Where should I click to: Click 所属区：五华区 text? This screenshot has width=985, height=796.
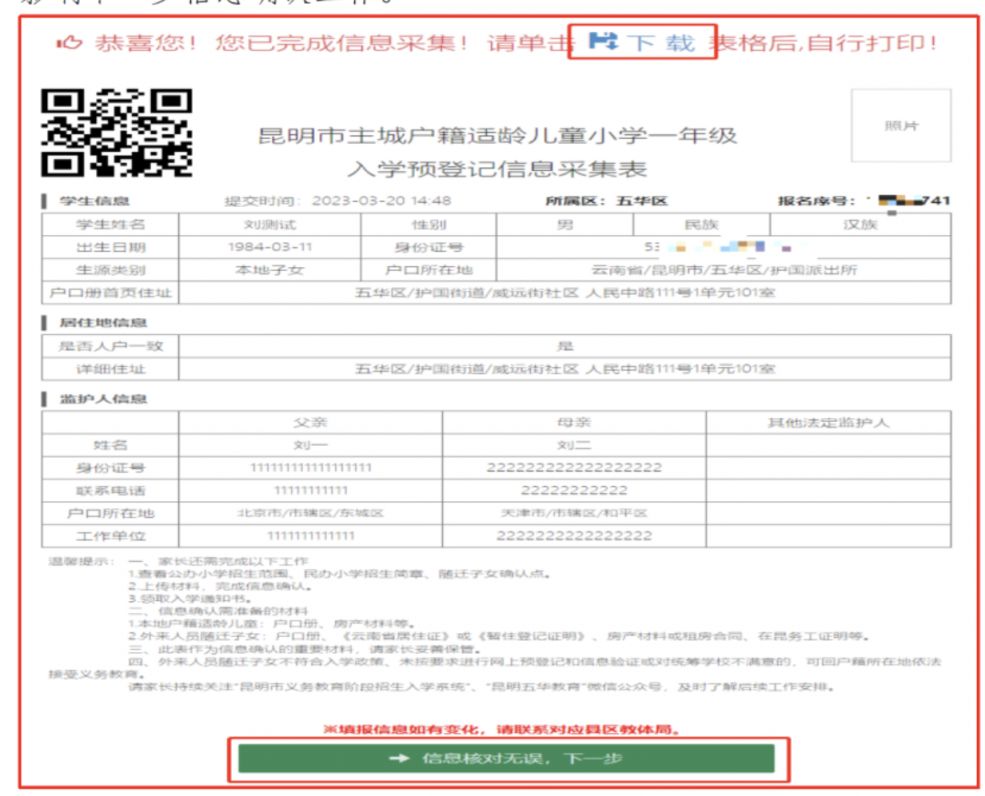(606, 201)
